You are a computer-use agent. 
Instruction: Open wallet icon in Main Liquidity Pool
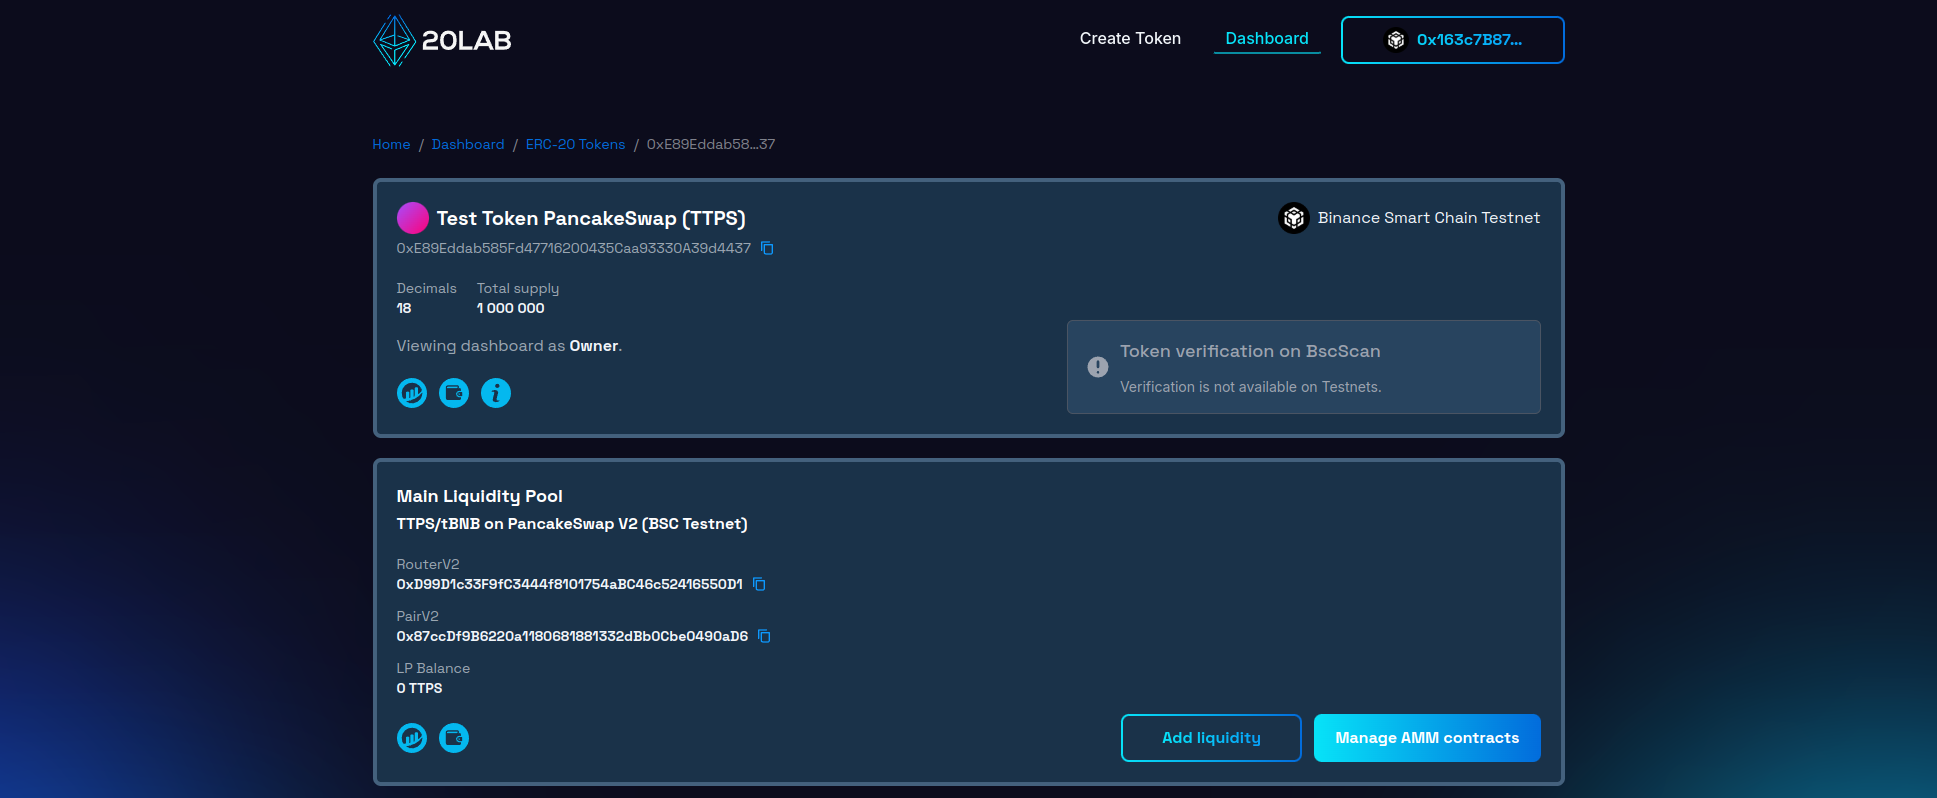pos(454,738)
